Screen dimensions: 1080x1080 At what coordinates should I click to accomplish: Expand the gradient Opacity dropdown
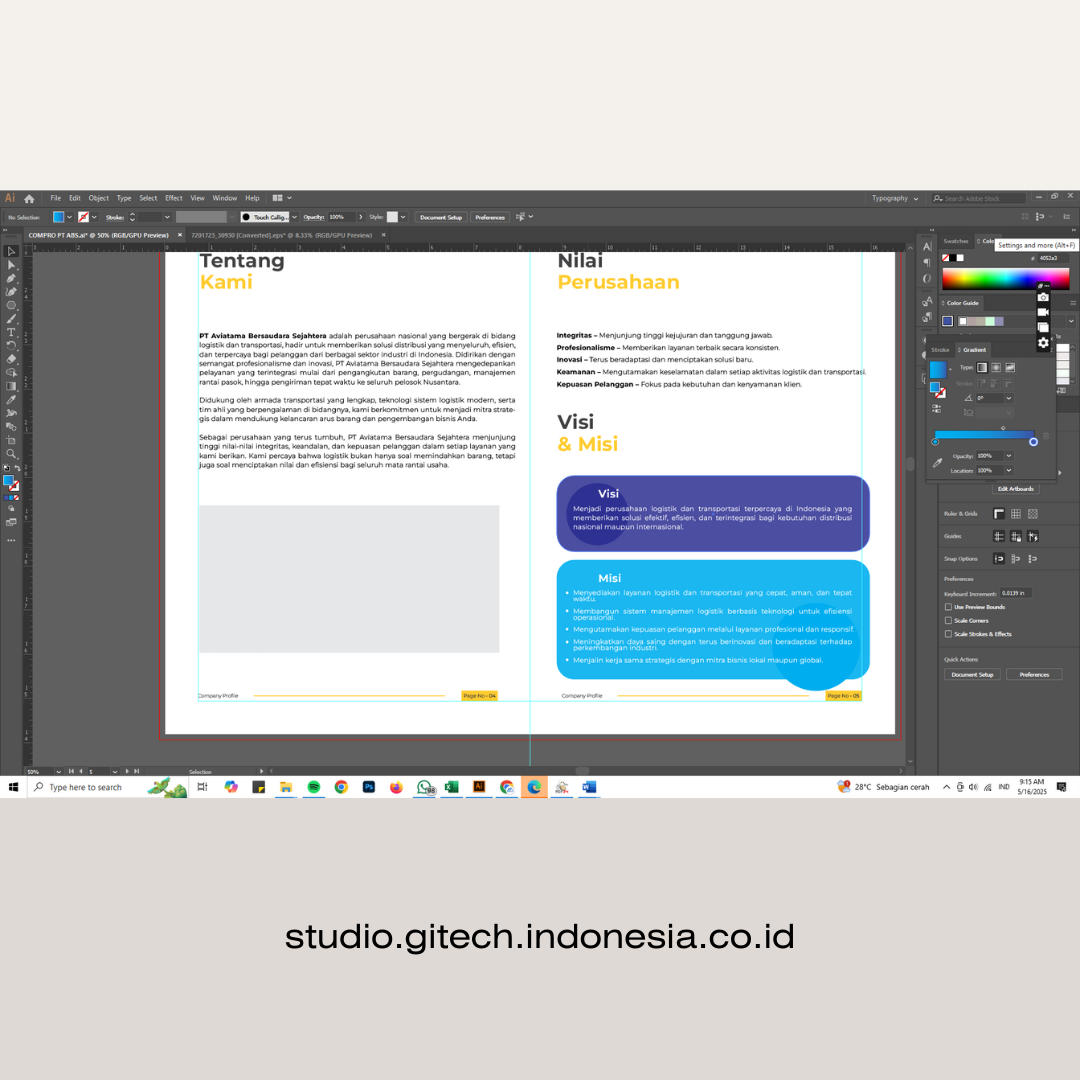(1008, 456)
